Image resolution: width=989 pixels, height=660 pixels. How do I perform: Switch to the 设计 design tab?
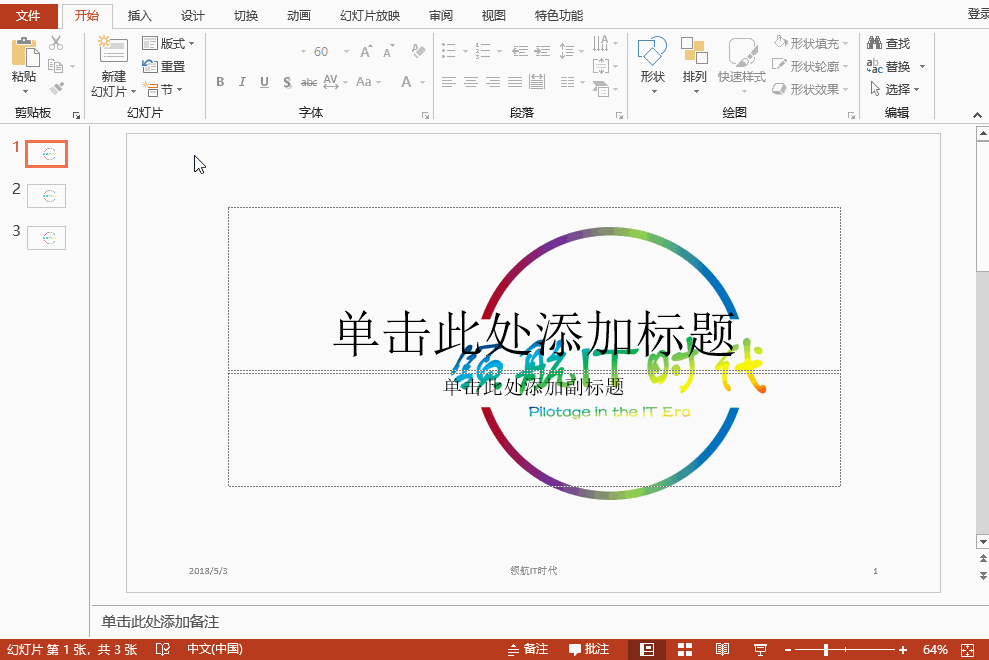coord(192,16)
